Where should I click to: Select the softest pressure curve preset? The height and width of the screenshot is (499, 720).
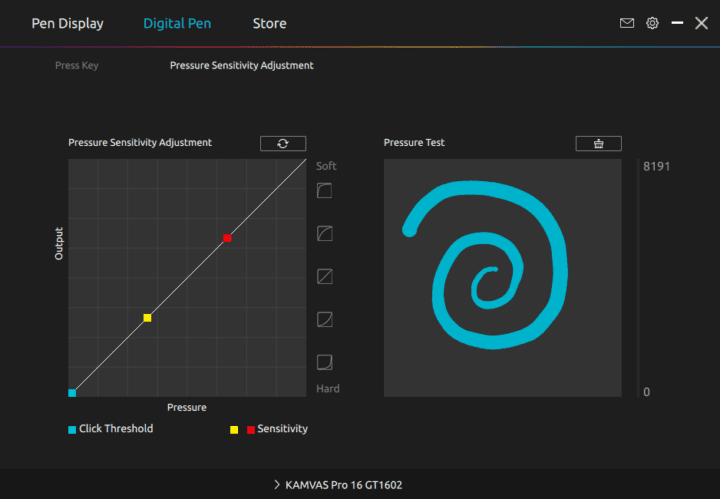324,190
